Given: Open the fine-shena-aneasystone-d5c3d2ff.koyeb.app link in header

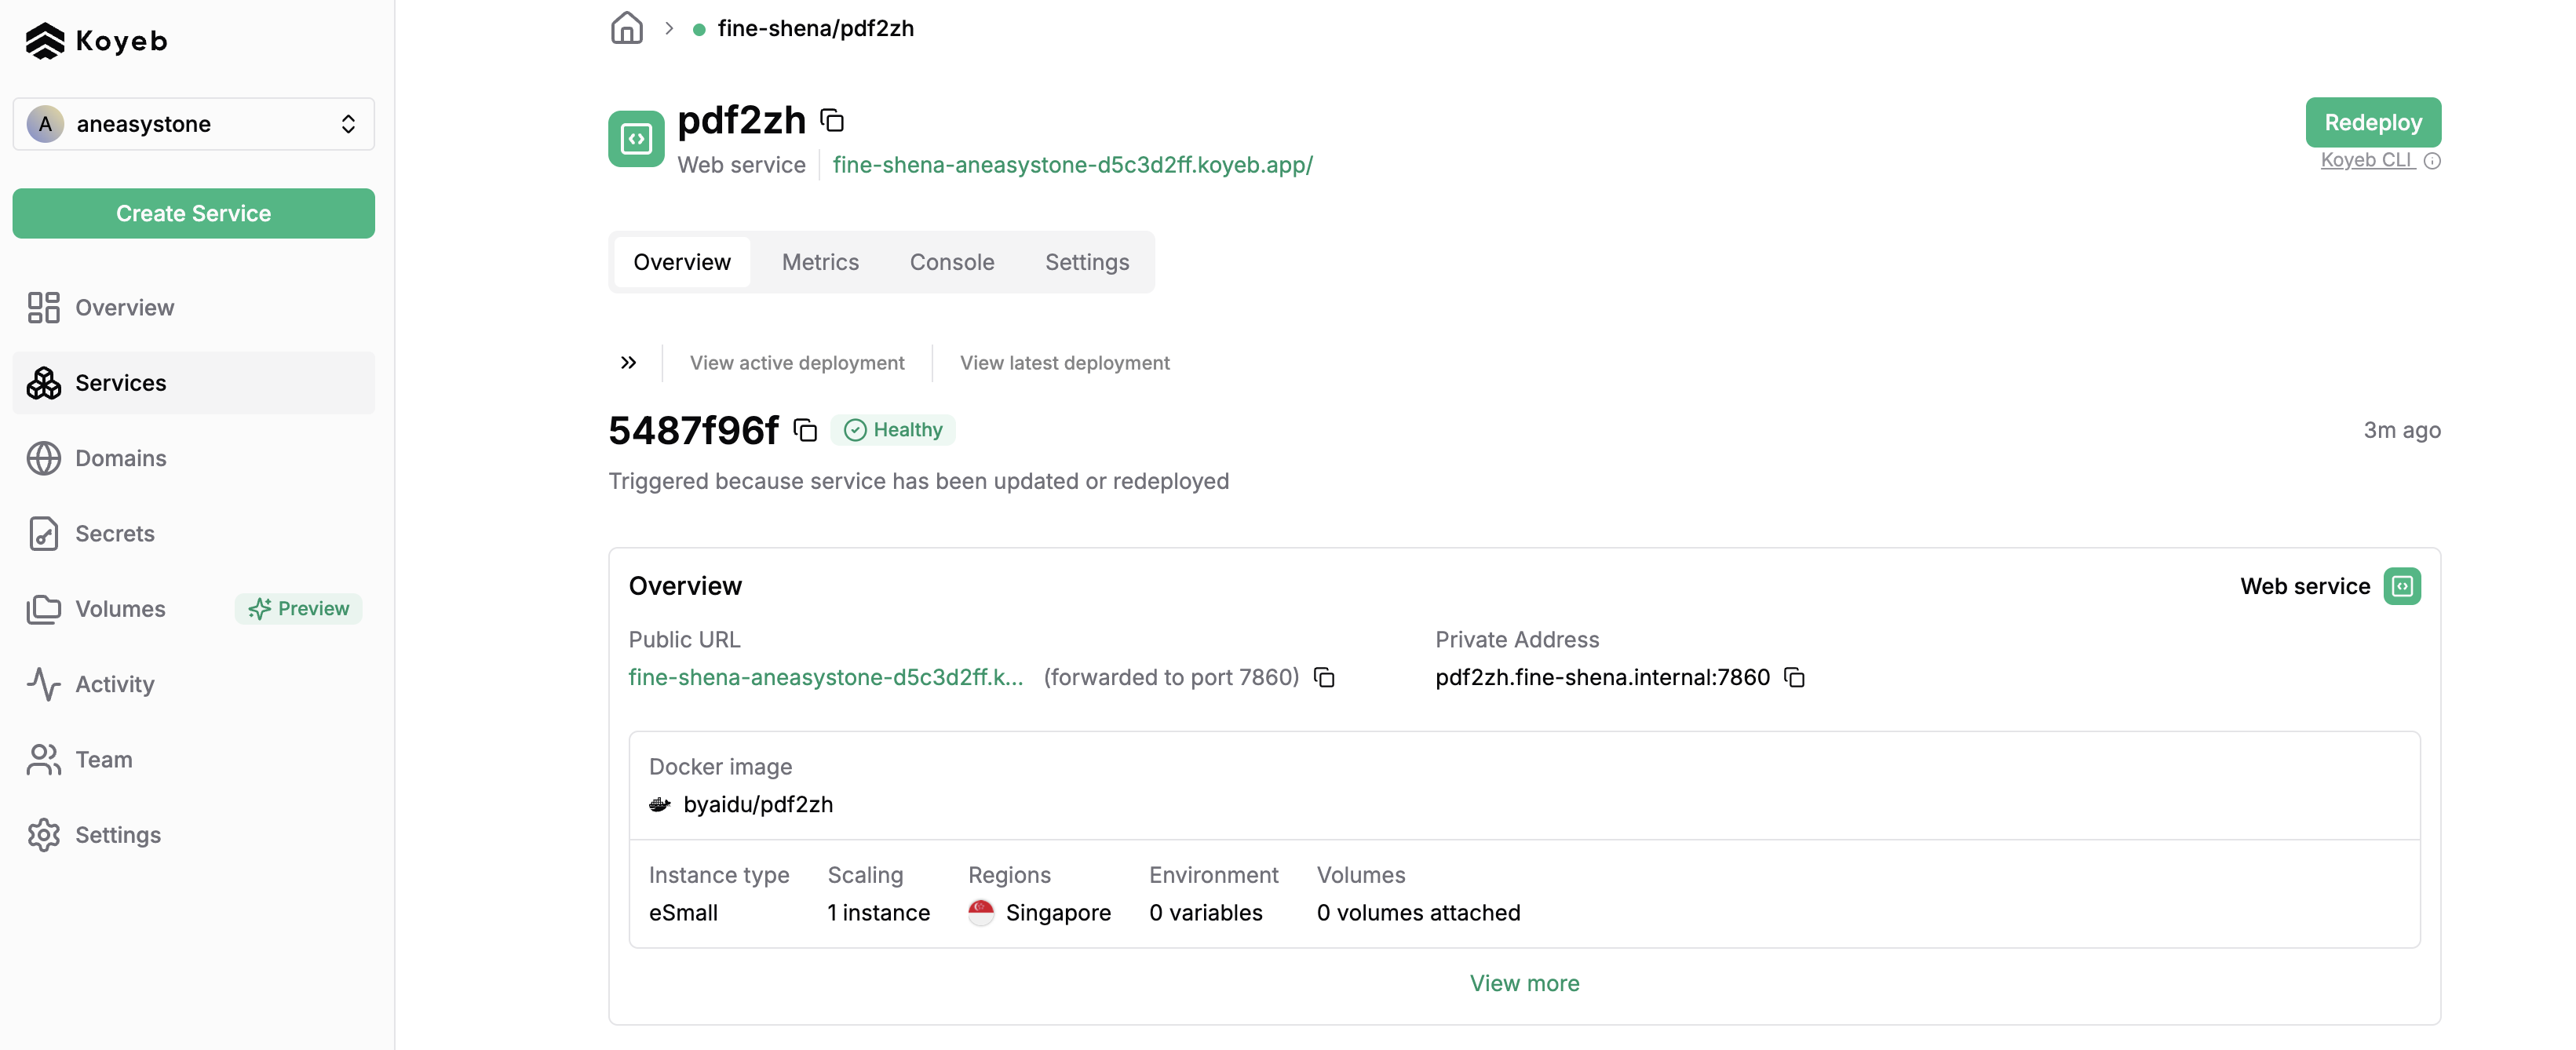Looking at the screenshot, I should [x=1072, y=165].
